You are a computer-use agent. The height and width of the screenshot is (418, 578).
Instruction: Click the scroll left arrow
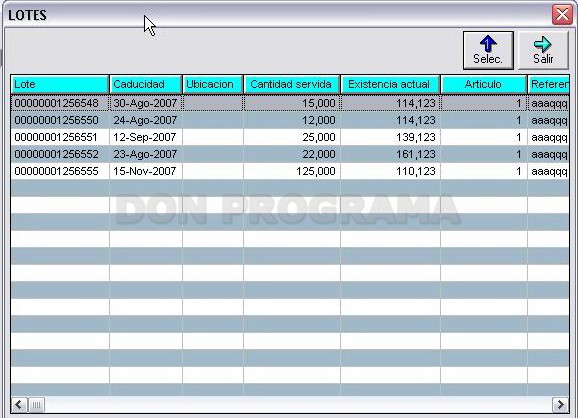coord(19,405)
